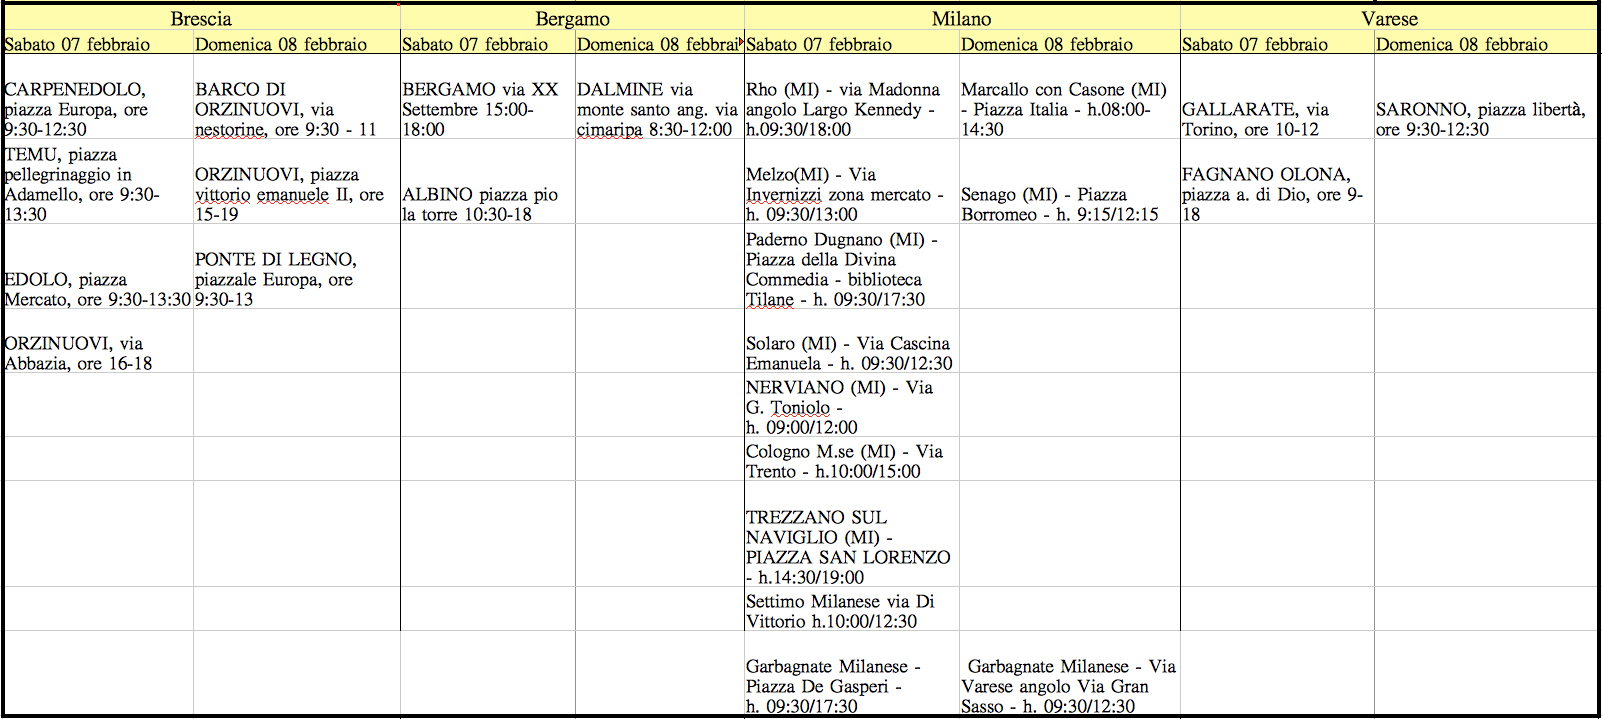The height and width of the screenshot is (719, 1602).
Task: Select the Senago (MI) Piazza Borromeo cell
Action: (1070, 182)
